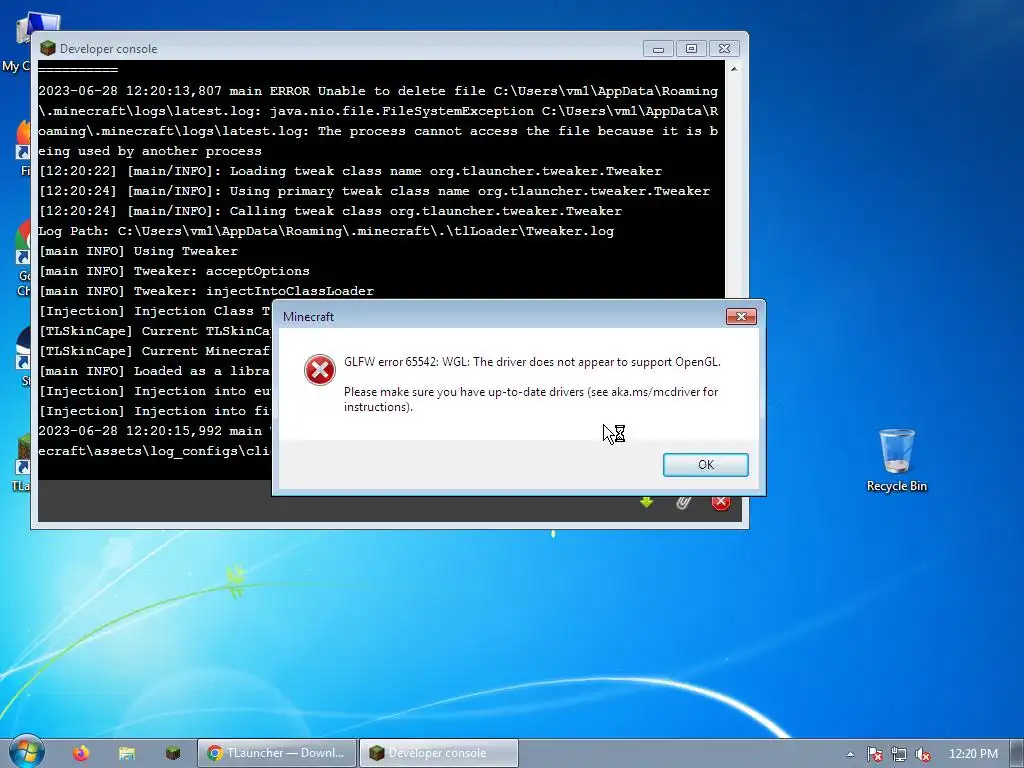Click the 12:20 PM taskbar clock
This screenshot has width=1024, height=768.
tap(973, 754)
